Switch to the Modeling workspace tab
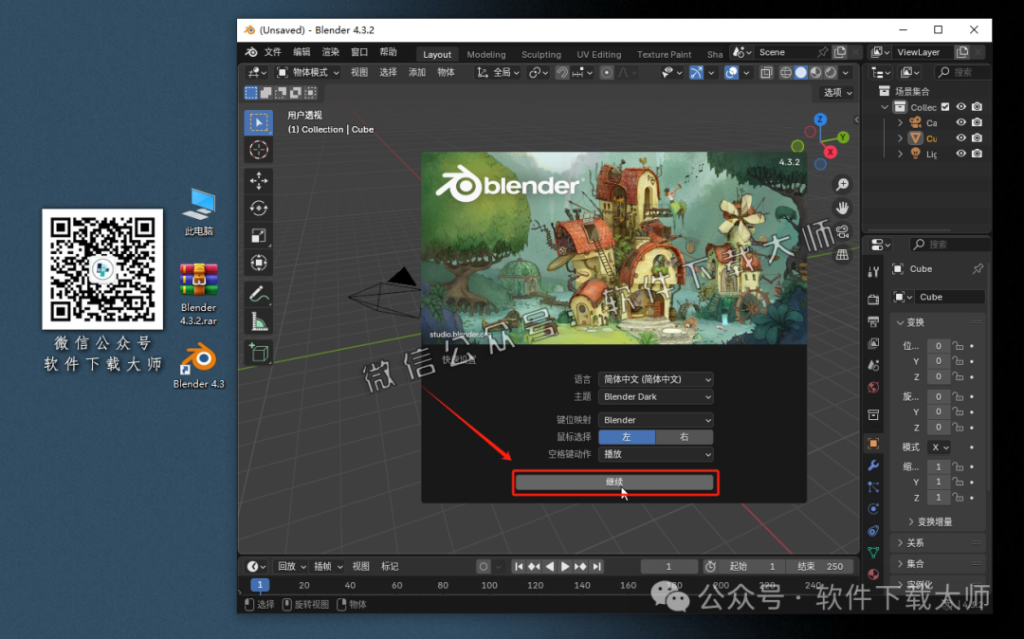The width and height of the screenshot is (1024, 639). 486,54
